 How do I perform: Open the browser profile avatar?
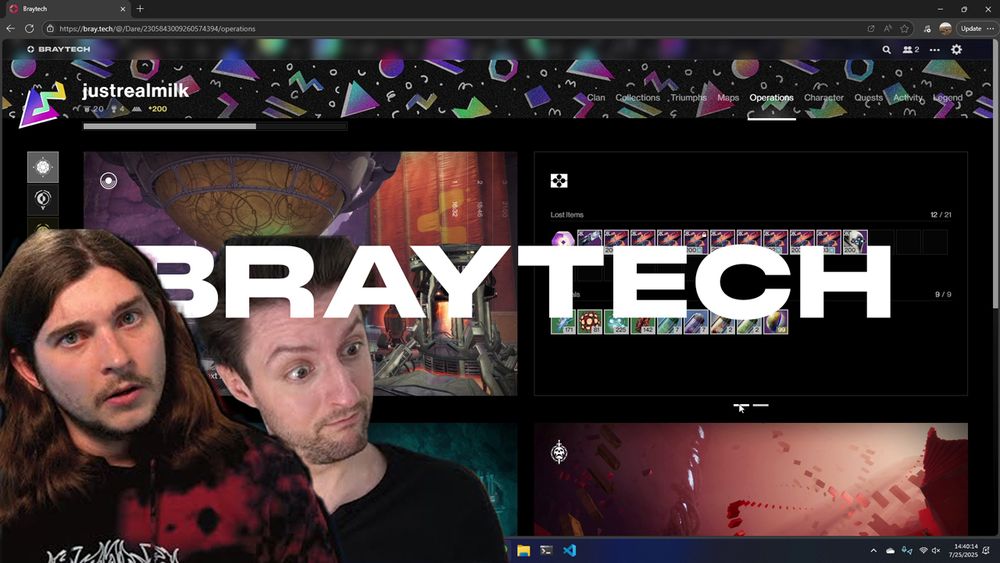[x=945, y=29]
